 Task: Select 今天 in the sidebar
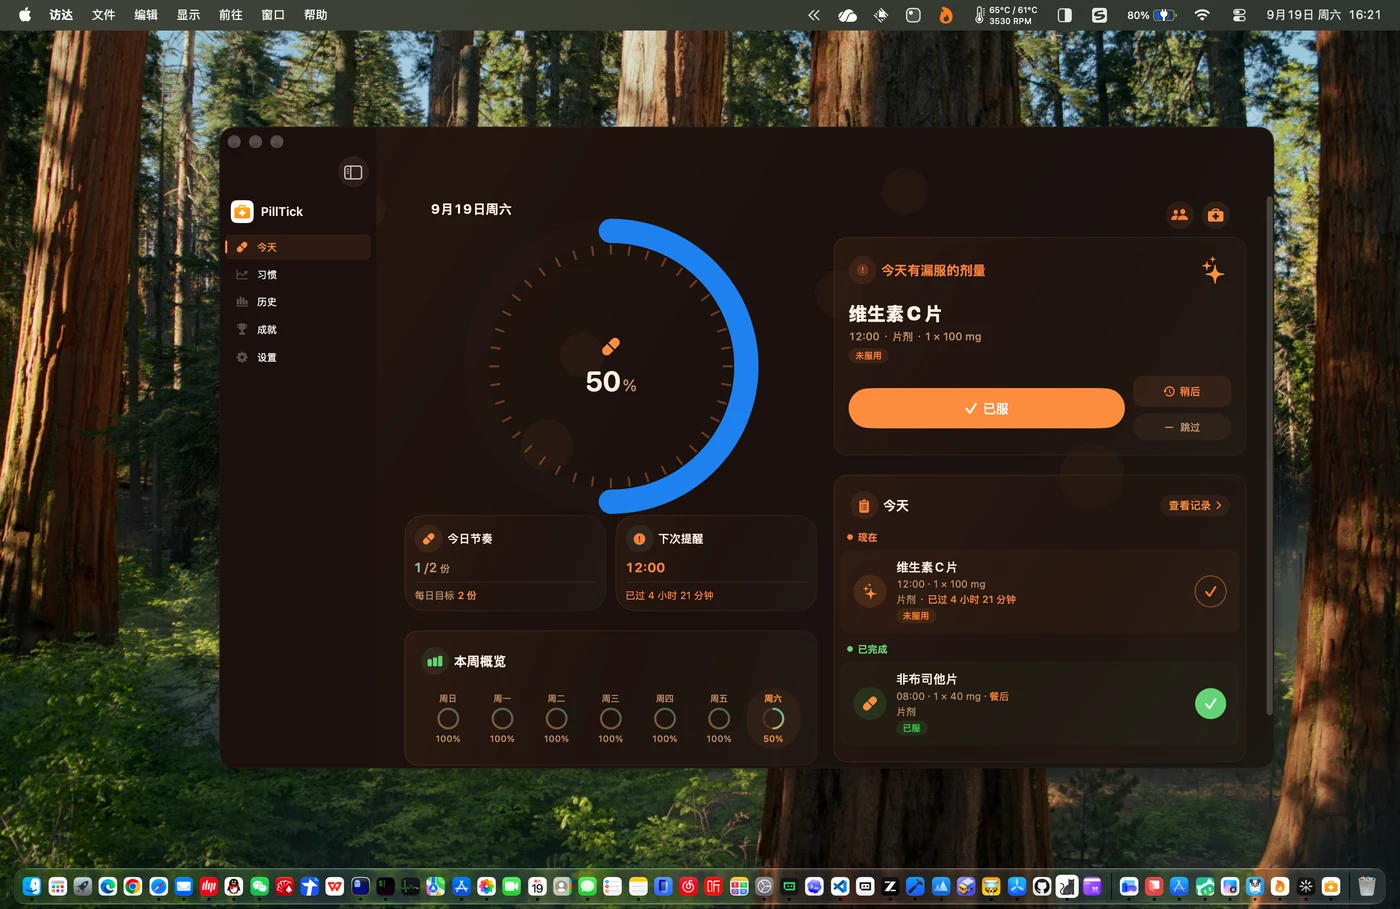tap(298, 247)
